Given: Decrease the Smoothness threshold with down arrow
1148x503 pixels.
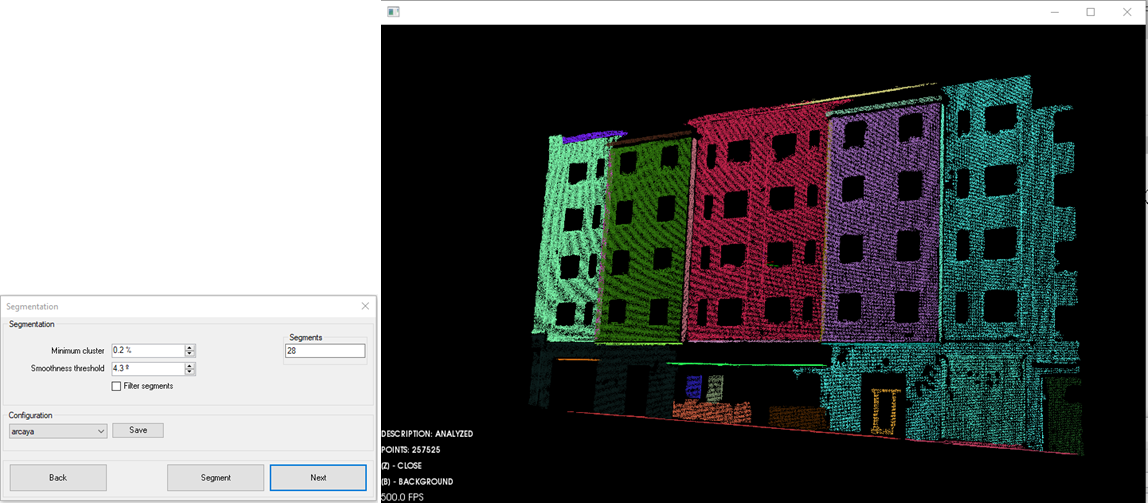Looking at the screenshot, I should pyautogui.click(x=190, y=373).
